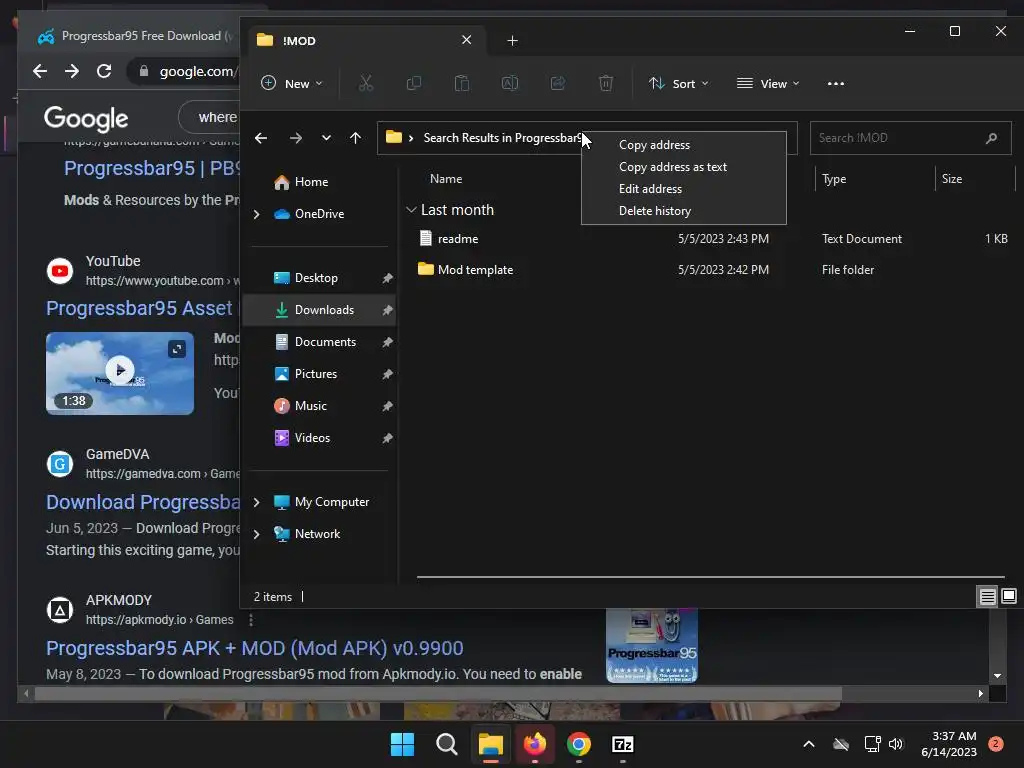Click the Progressbar95 game image thumbnail
Screen dimensions: 1024x768
pyautogui.click(x=652, y=645)
